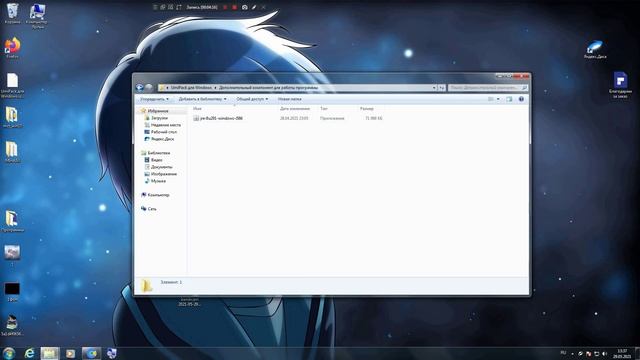This screenshot has height=360, width=640.
Task: Click the recorder's crop area icon
Action: [x=179, y=7]
